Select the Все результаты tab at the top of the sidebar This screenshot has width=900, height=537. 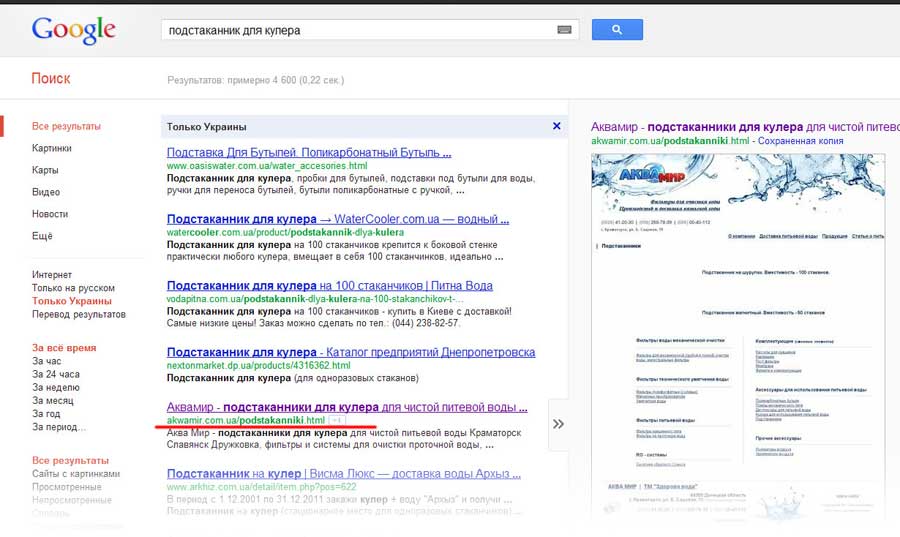(66, 126)
